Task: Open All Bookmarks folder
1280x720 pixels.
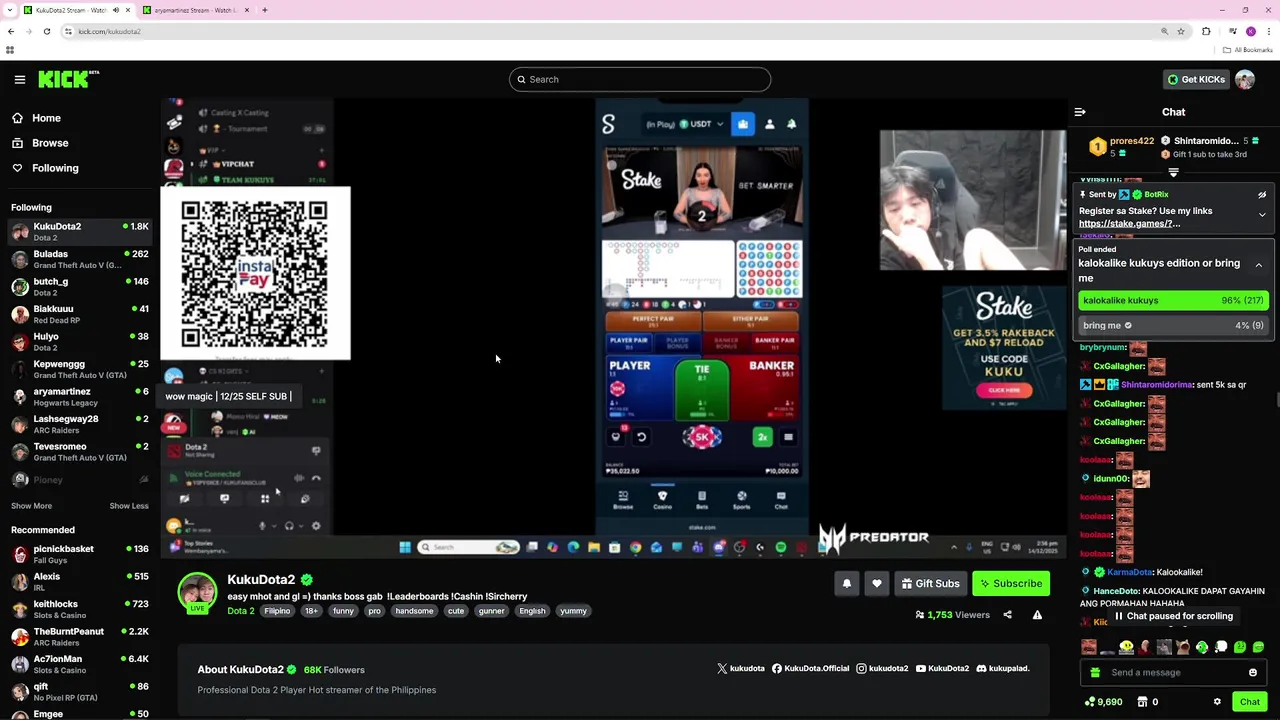Action: (1248, 50)
